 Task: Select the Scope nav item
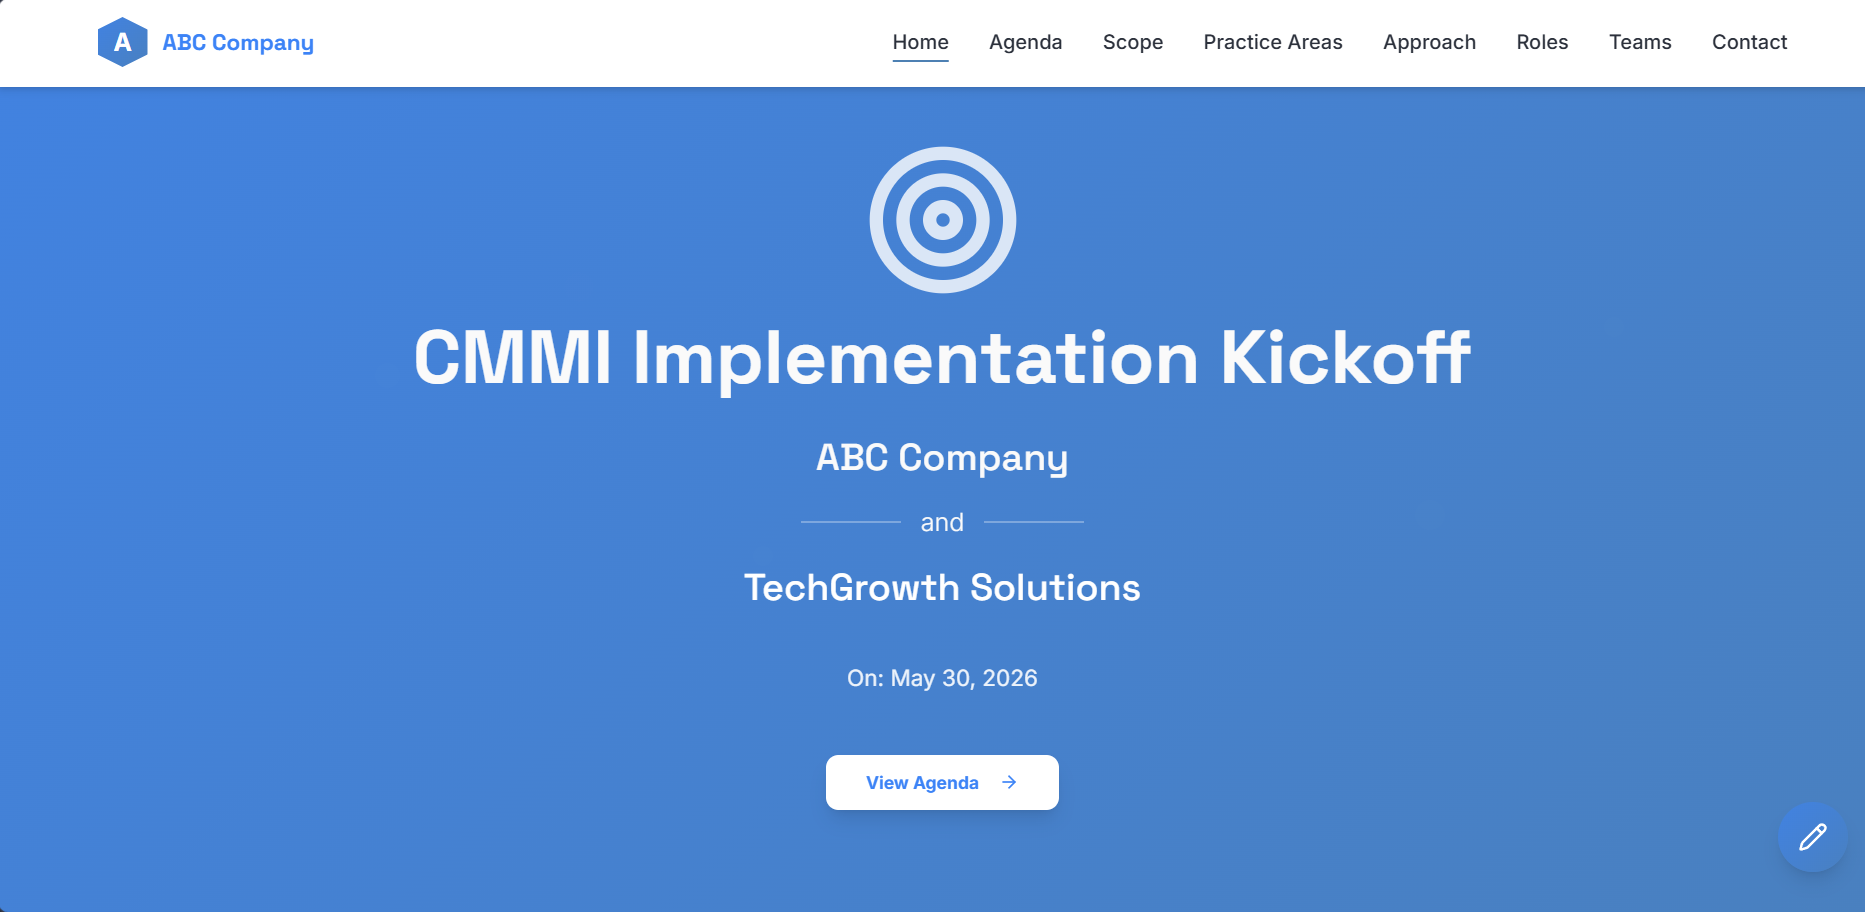coord(1132,42)
